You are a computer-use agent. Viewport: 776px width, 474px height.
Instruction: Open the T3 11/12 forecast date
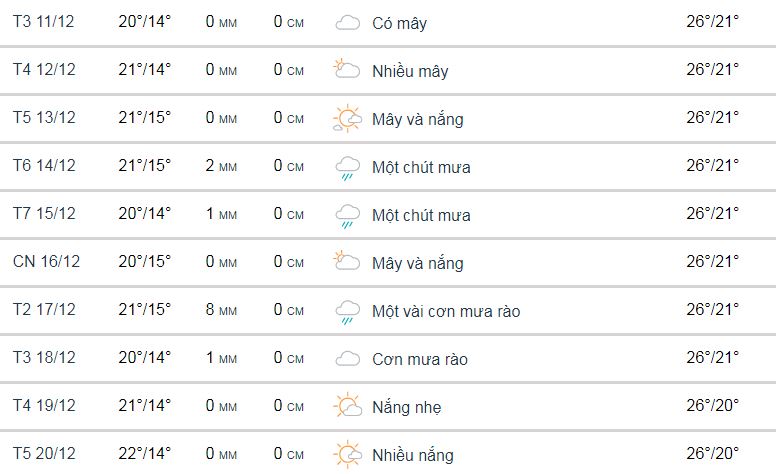click(x=44, y=21)
